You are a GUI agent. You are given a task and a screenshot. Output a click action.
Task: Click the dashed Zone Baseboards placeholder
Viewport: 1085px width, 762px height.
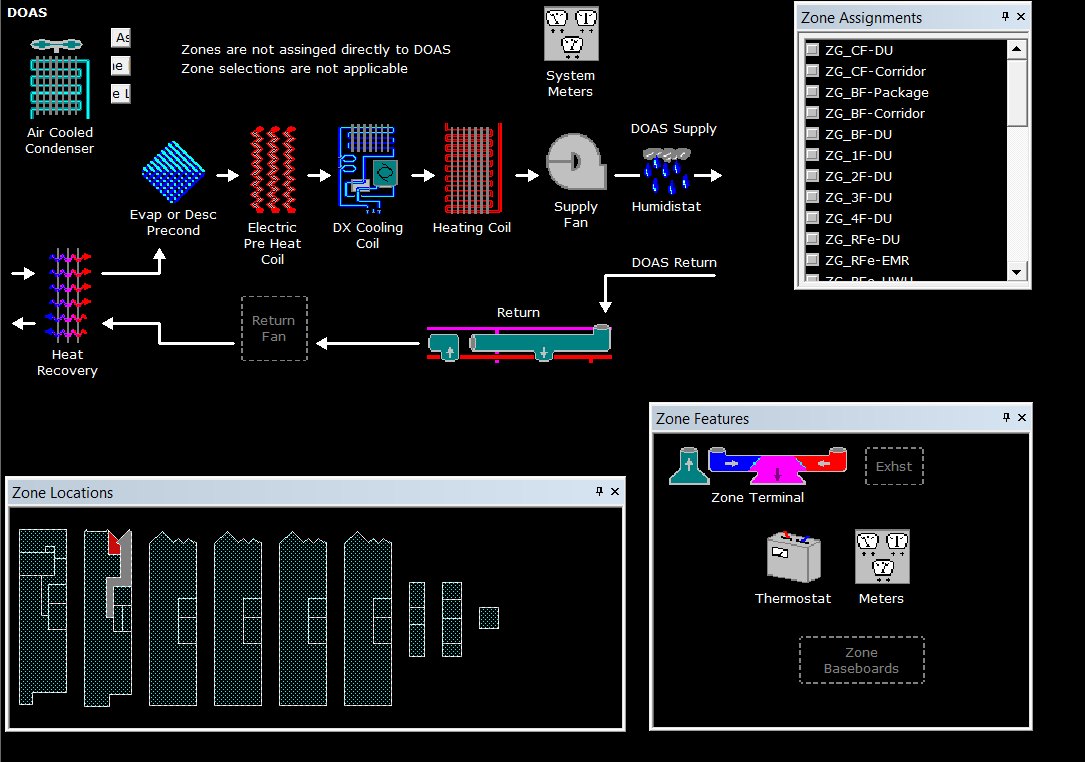[x=861, y=660]
